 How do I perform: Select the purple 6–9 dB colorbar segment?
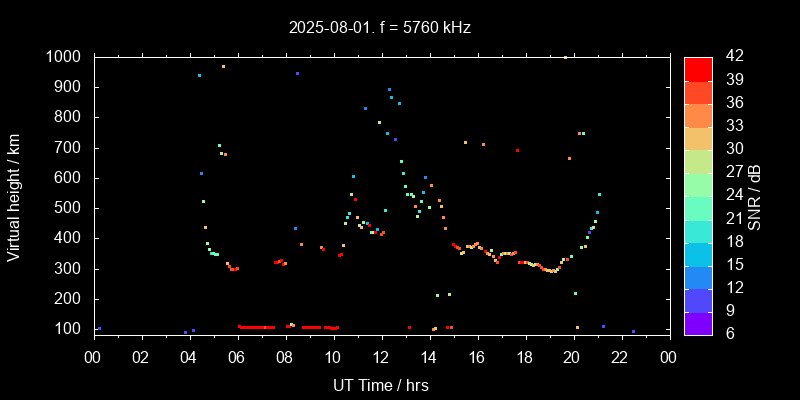pos(698,322)
